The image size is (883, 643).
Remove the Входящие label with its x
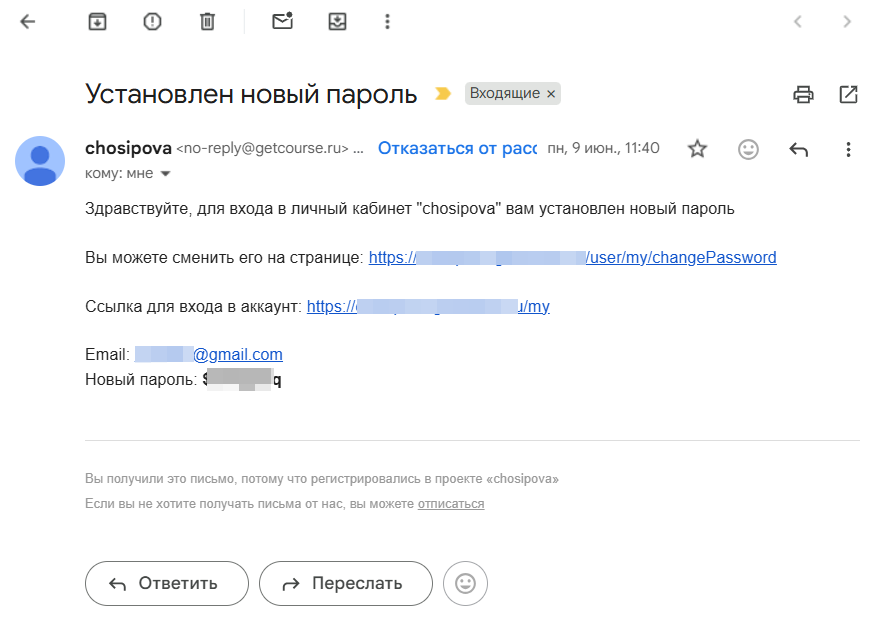551,93
